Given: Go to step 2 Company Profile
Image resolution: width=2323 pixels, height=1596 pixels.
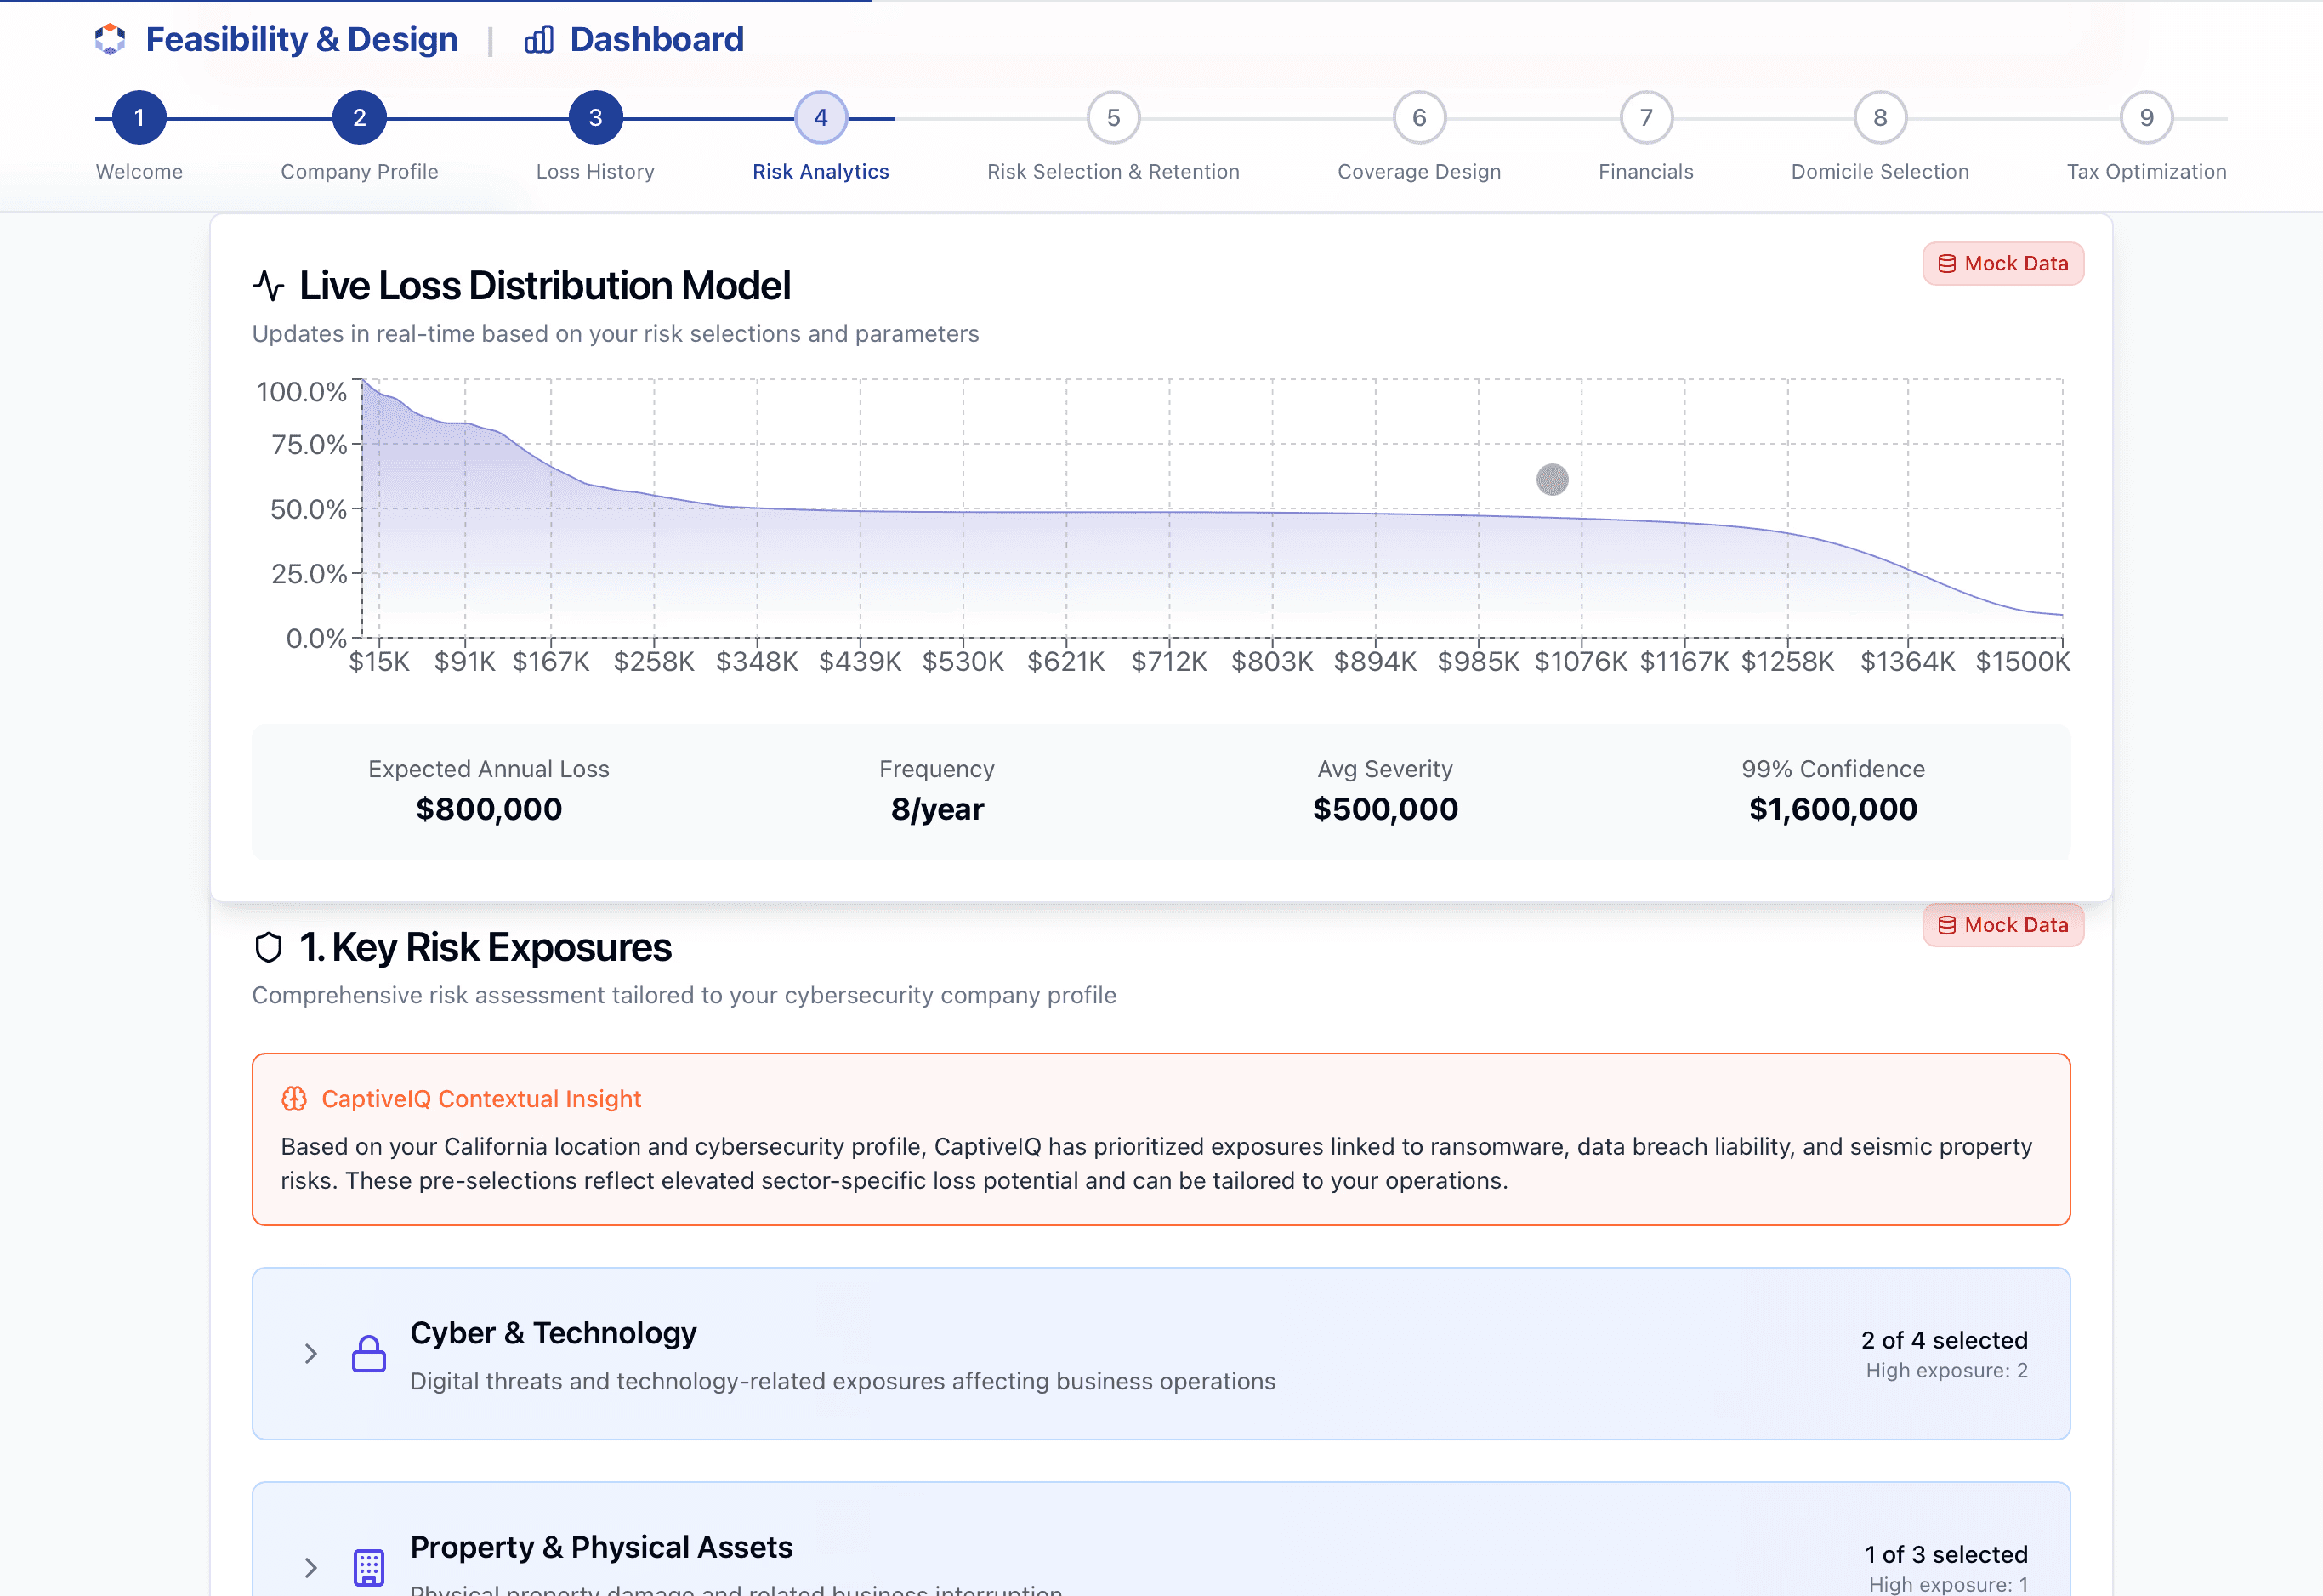Looking at the screenshot, I should (359, 118).
